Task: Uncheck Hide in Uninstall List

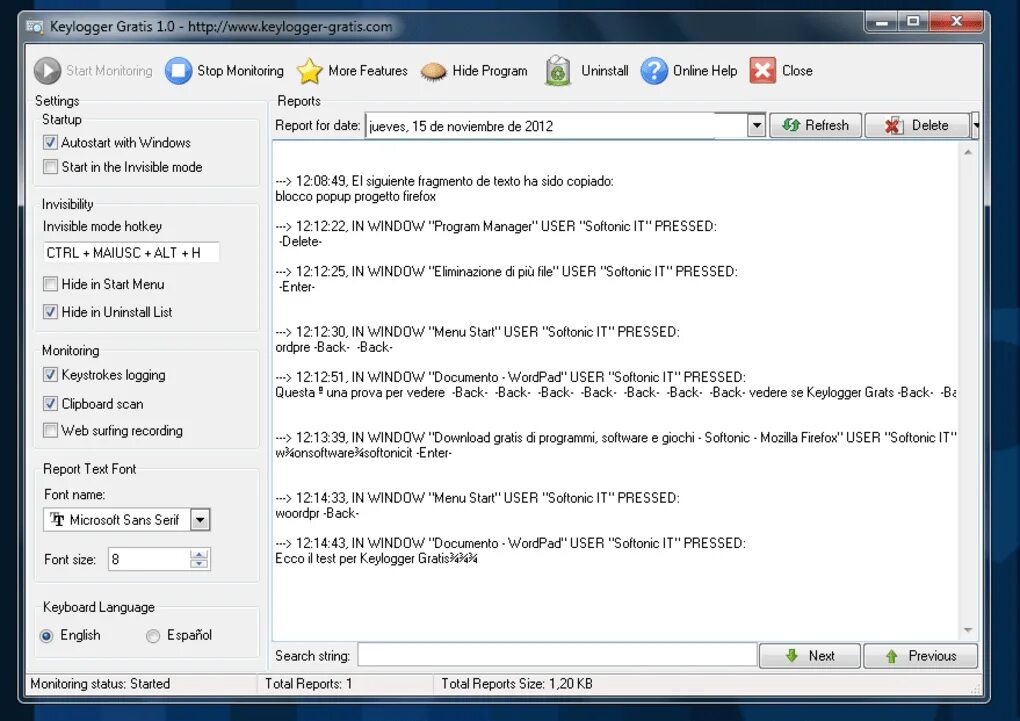Action: (50, 312)
